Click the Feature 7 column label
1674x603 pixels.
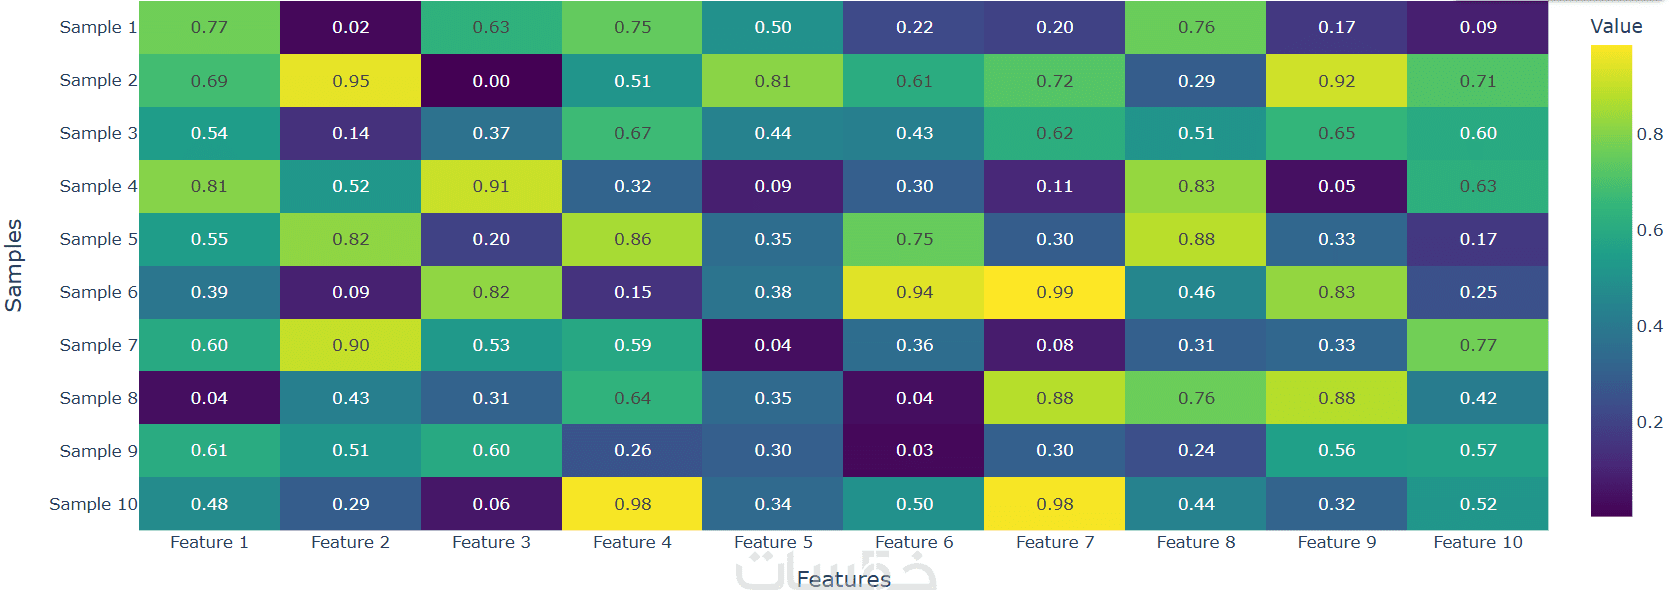(1055, 542)
